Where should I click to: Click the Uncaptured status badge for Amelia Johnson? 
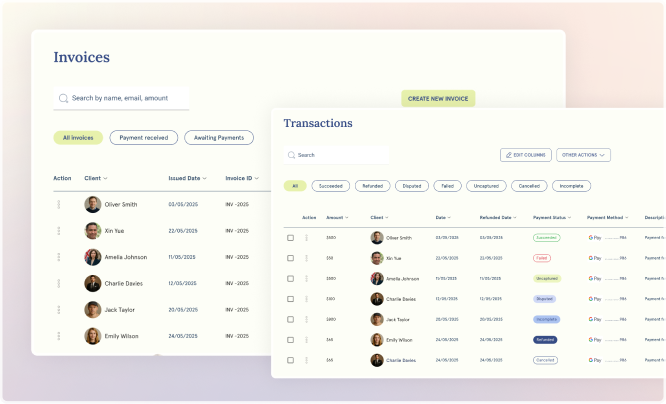[x=547, y=278]
